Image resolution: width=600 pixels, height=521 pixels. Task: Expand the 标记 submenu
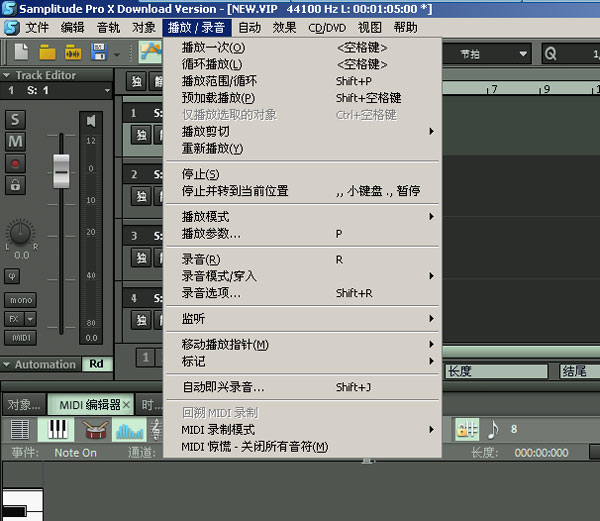pos(302,361)
